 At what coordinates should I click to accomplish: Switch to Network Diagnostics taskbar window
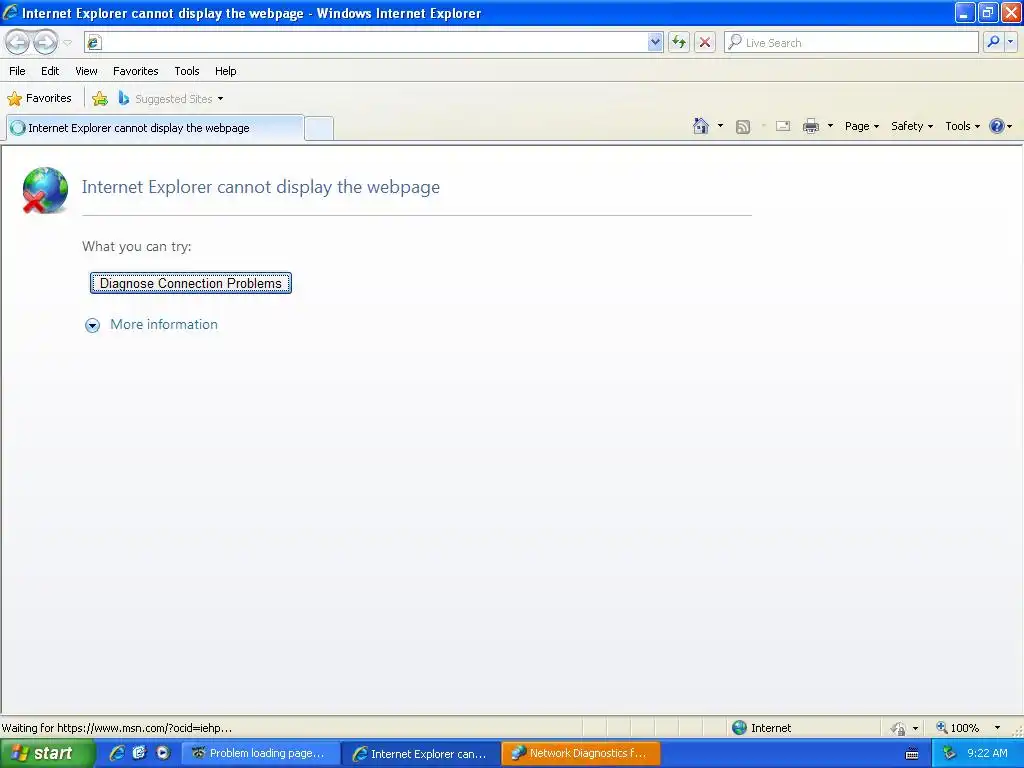pos(581,753)
